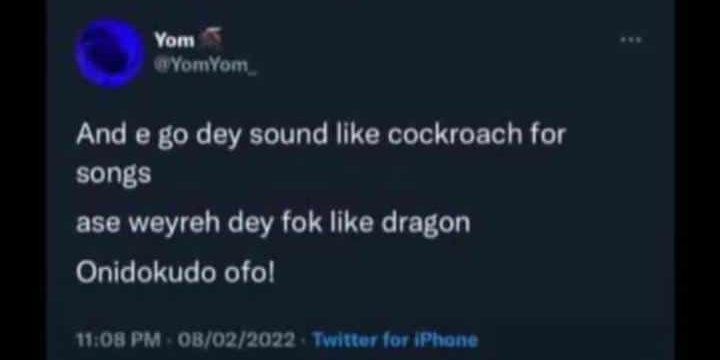
Task: Select the word songs on the second line
Action: coord(113,174)
